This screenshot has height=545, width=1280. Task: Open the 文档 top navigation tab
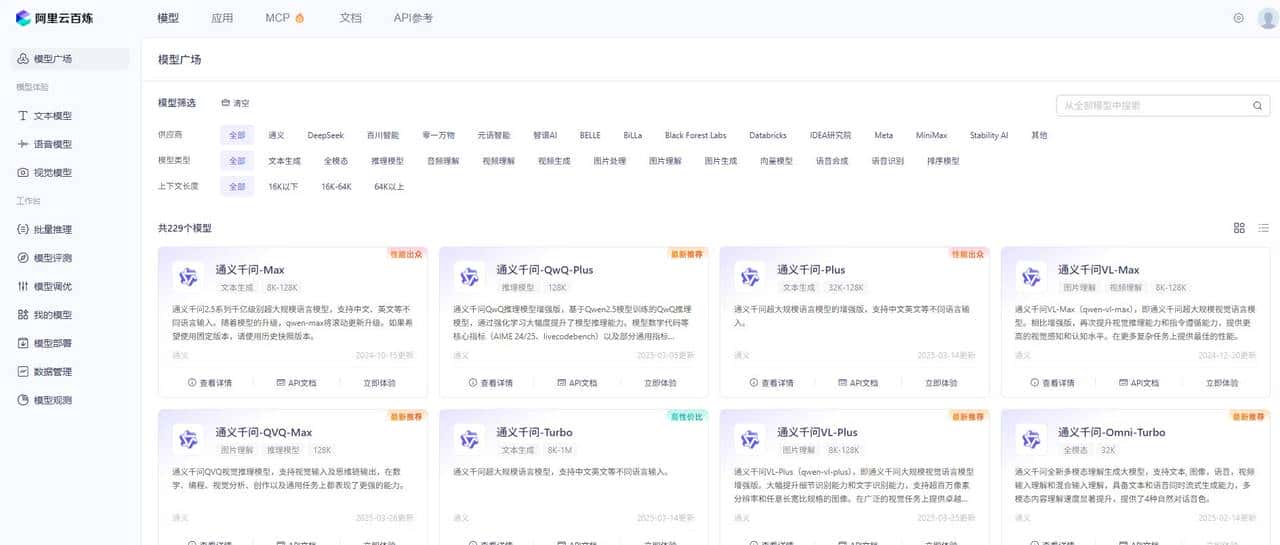(x=350, y=18)
